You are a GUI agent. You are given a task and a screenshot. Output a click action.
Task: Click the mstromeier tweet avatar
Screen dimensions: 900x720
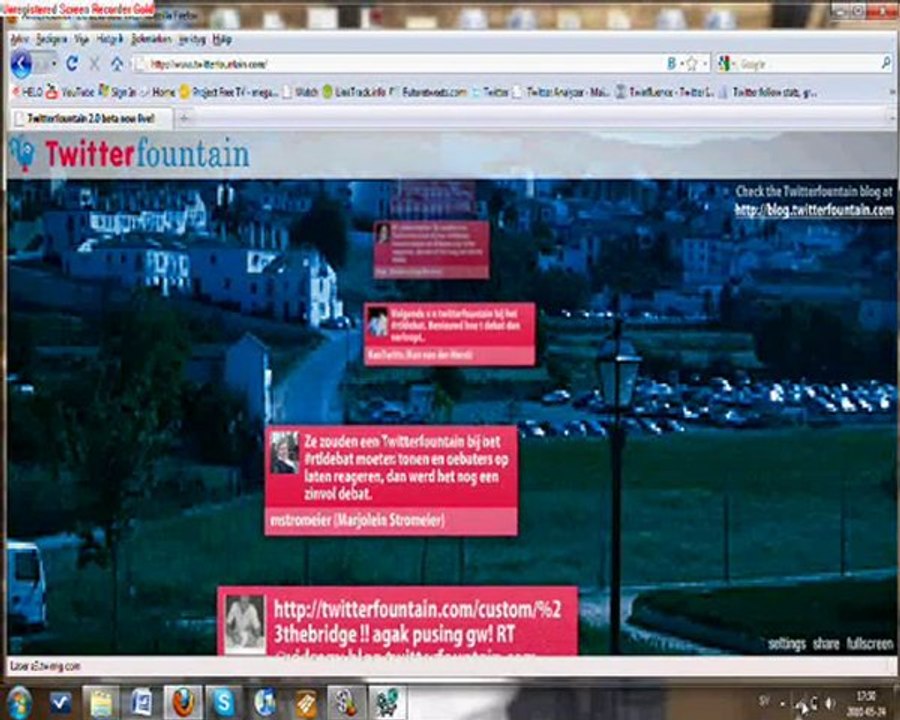285,453
